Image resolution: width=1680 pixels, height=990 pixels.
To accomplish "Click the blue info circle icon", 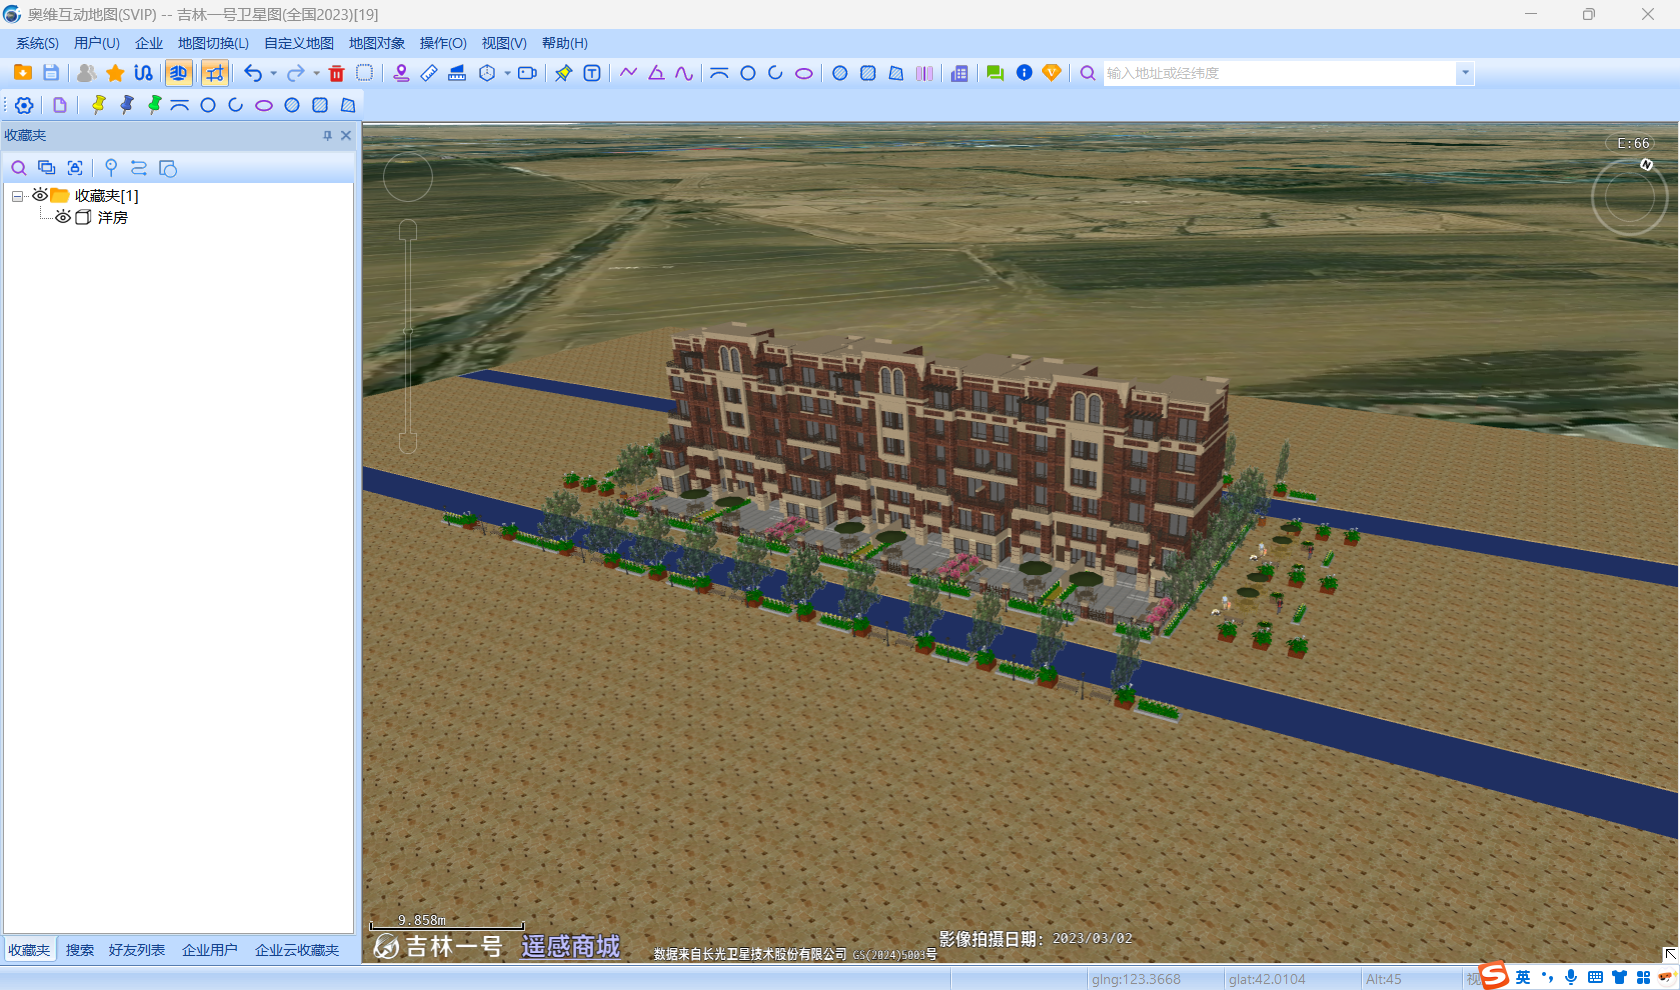I will click(1024, 73).
